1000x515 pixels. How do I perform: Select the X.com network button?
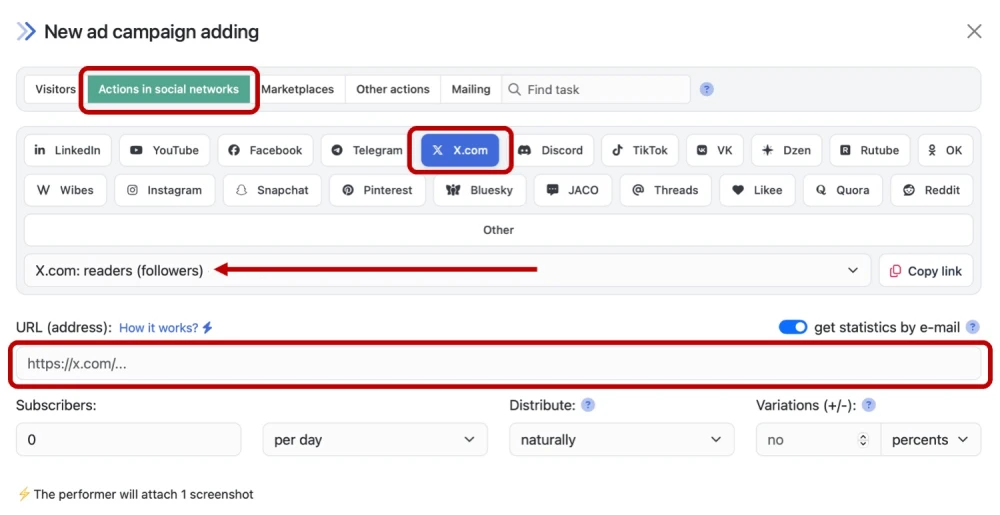pyautogui.click(x=460, y=150)
